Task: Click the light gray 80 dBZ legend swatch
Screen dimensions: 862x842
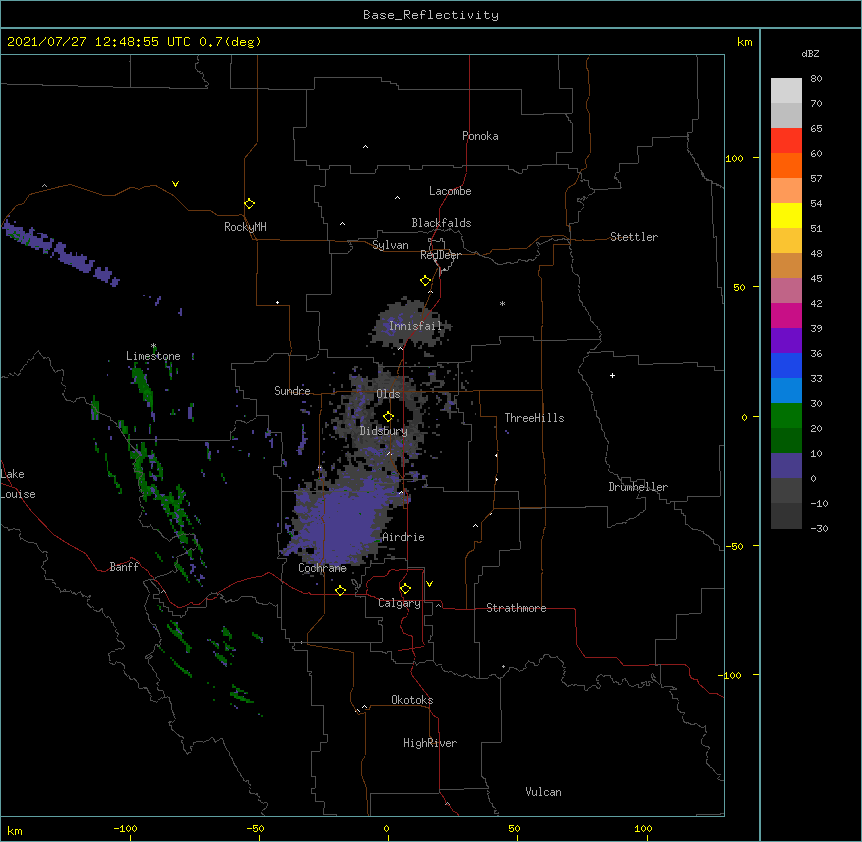Action: 786,90
